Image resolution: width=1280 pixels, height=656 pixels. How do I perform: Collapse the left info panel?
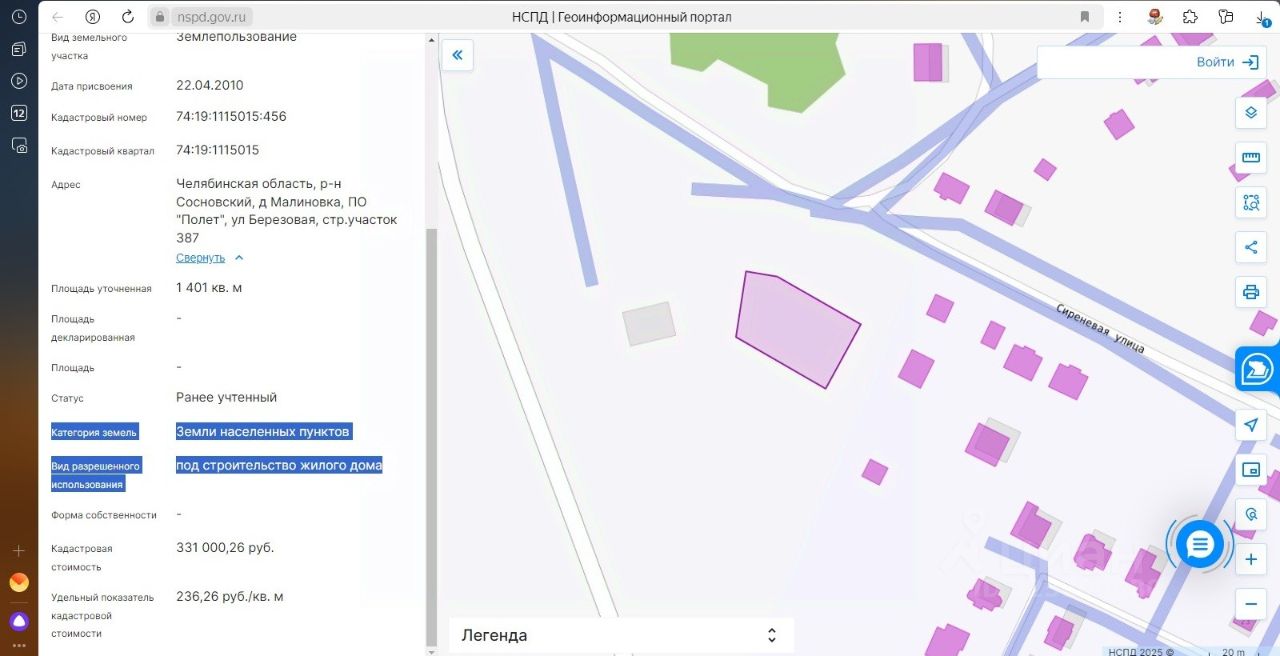(457, 55)
